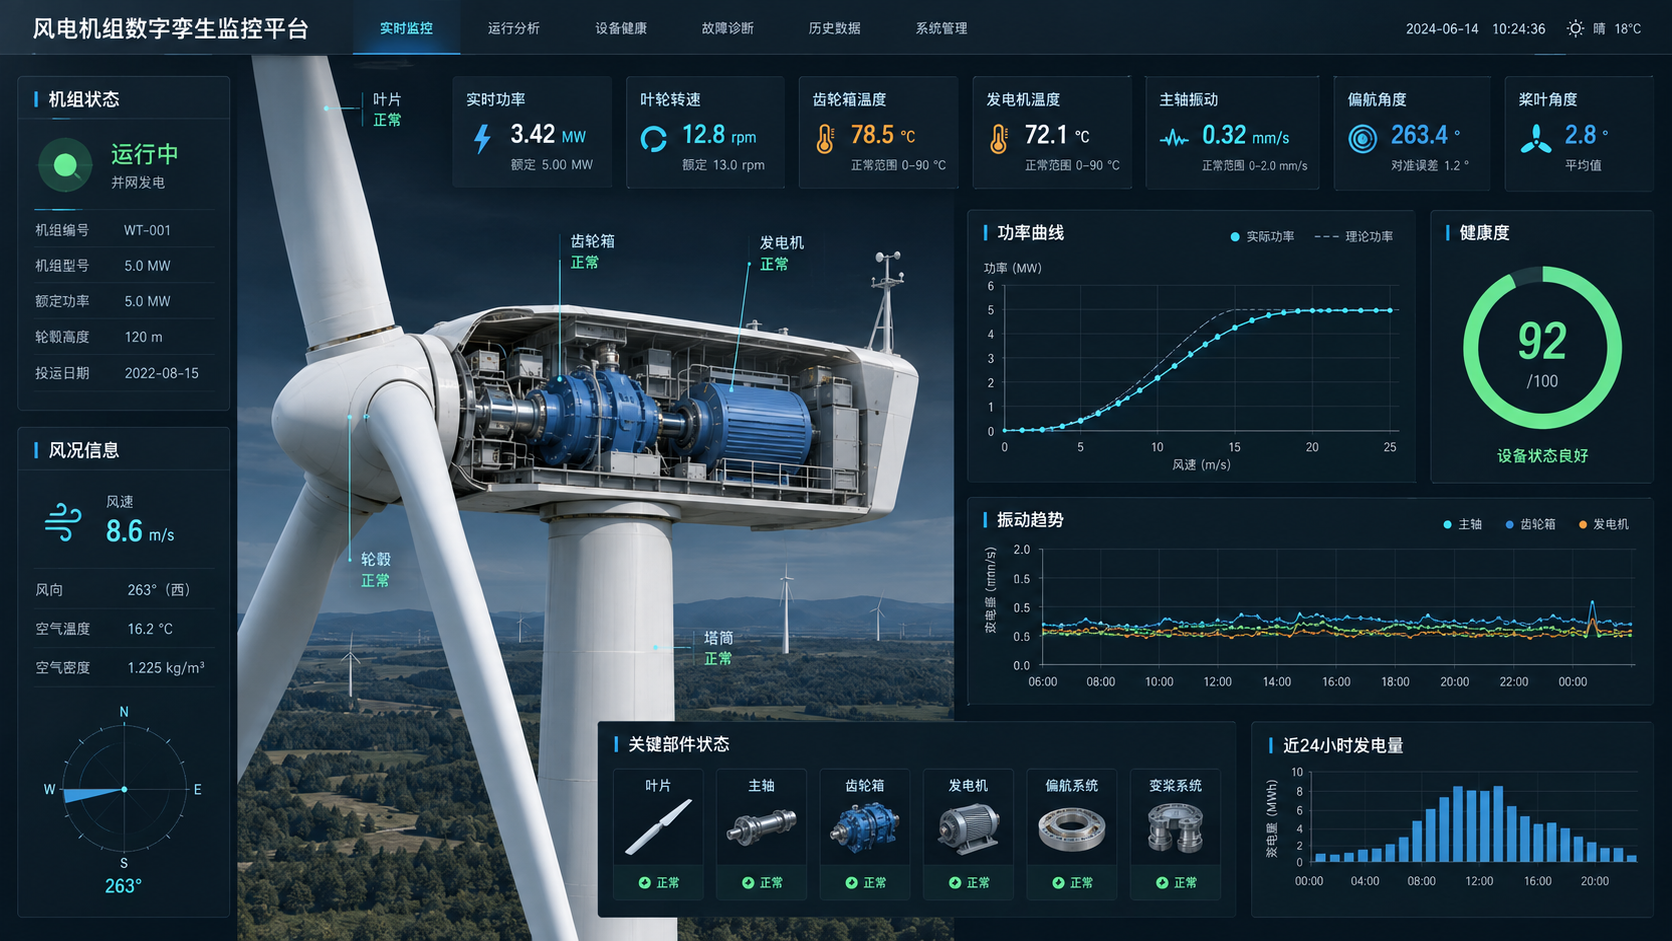Switch to 运行分析 tab
This screenshot has height=941, width=1672.
click(513, 28)
